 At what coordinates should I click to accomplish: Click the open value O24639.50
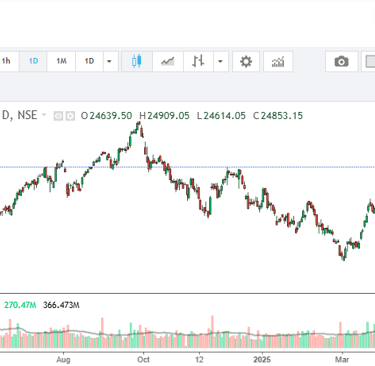tap(106, 116)
